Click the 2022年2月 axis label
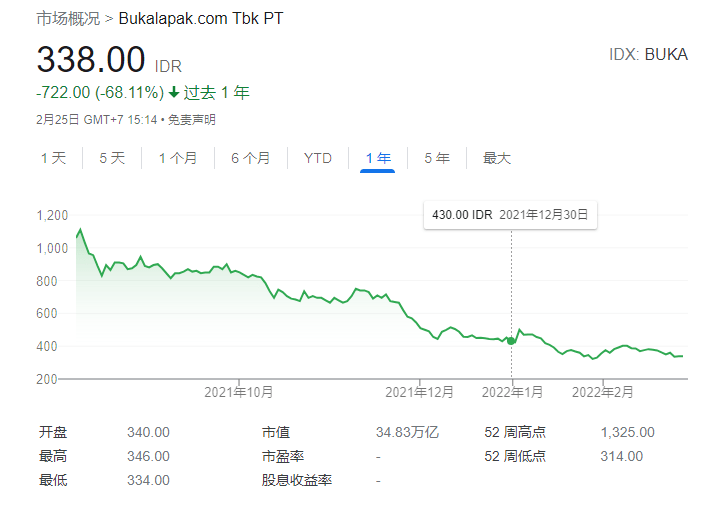Image resolution: width=720 pixels, height=506 pixels. (x=602, y=392)
